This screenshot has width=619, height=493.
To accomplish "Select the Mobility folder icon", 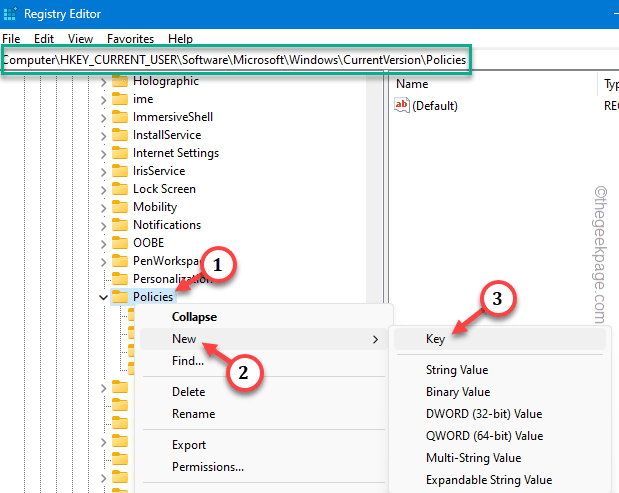I will [120, 207].
